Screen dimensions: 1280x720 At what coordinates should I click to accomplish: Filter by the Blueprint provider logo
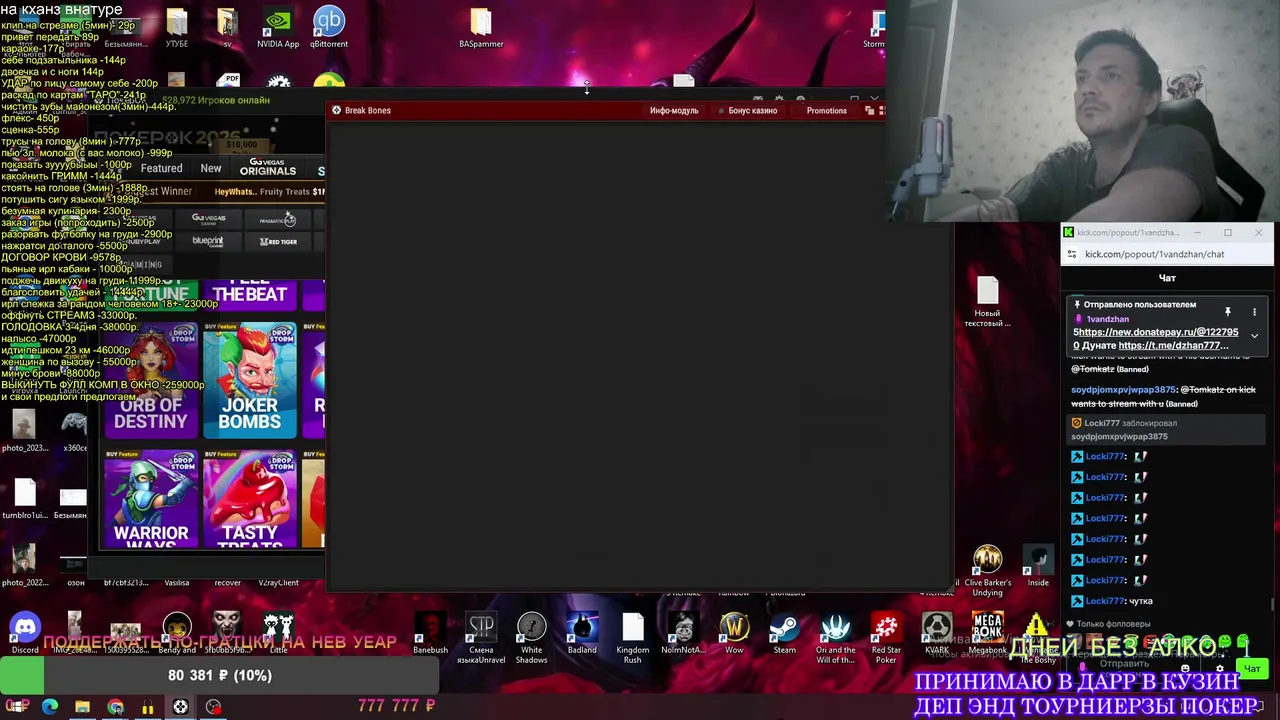pyautogui.click(x=208, y=241)
